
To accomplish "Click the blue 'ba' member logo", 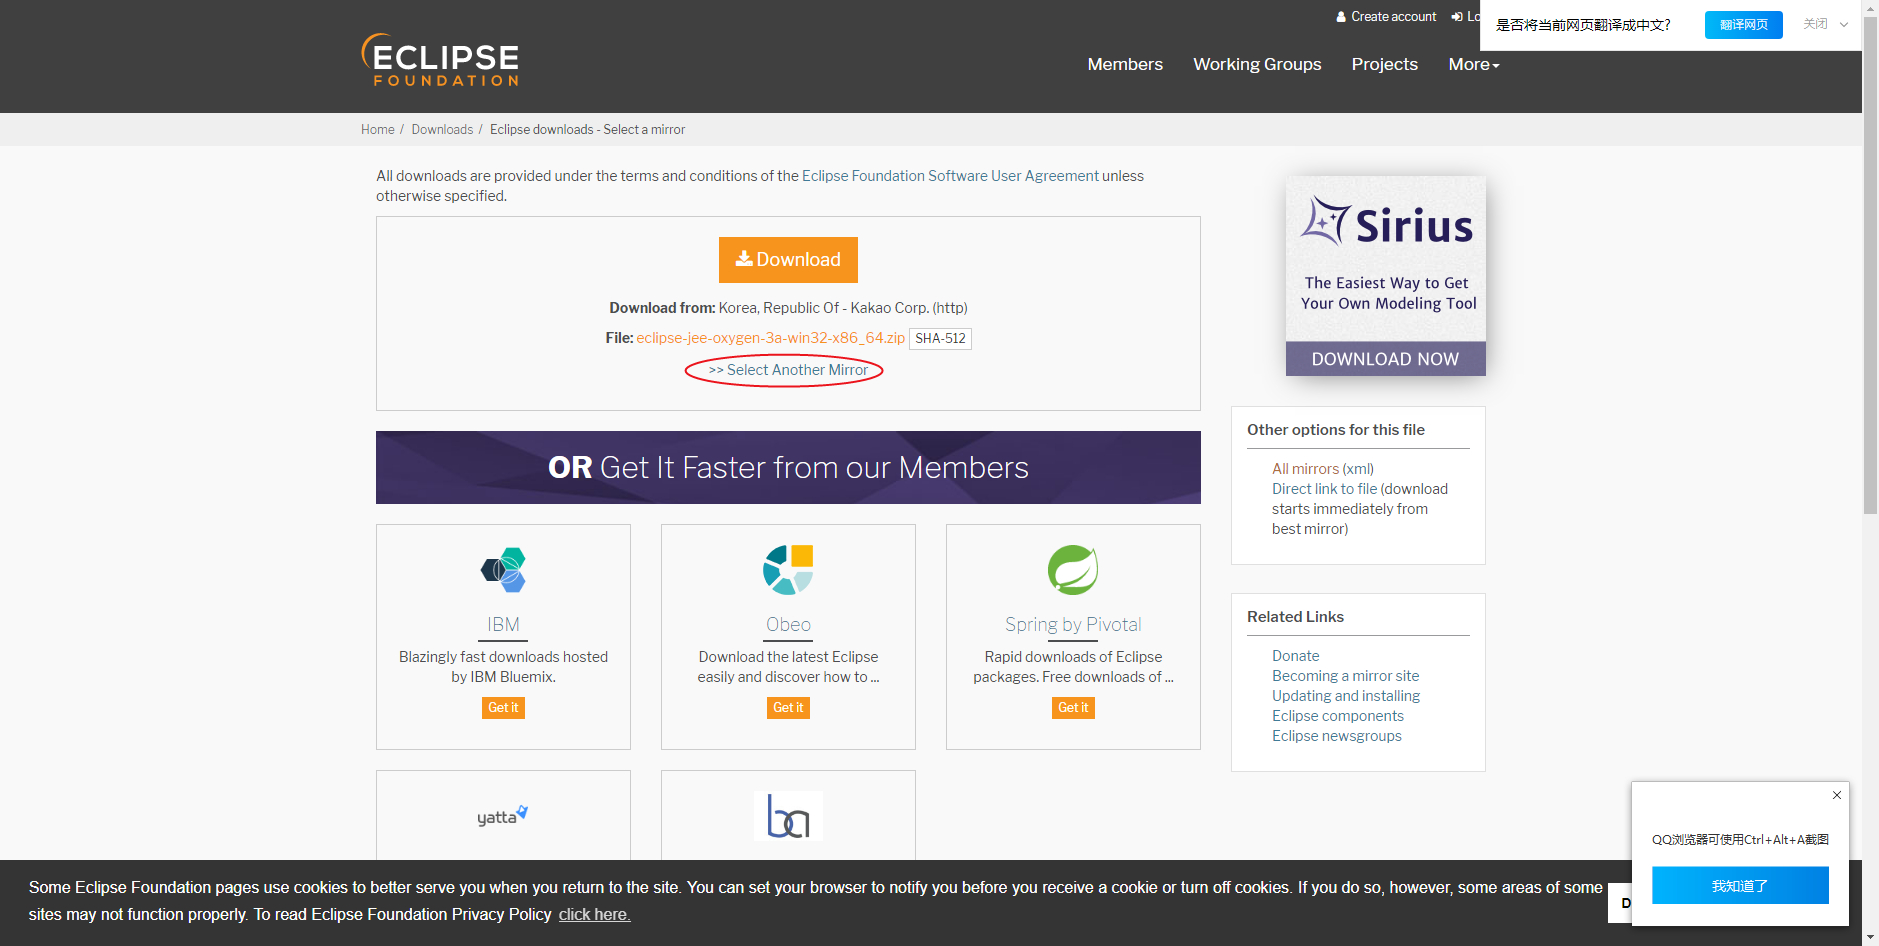I will click(x=788, y=816).
